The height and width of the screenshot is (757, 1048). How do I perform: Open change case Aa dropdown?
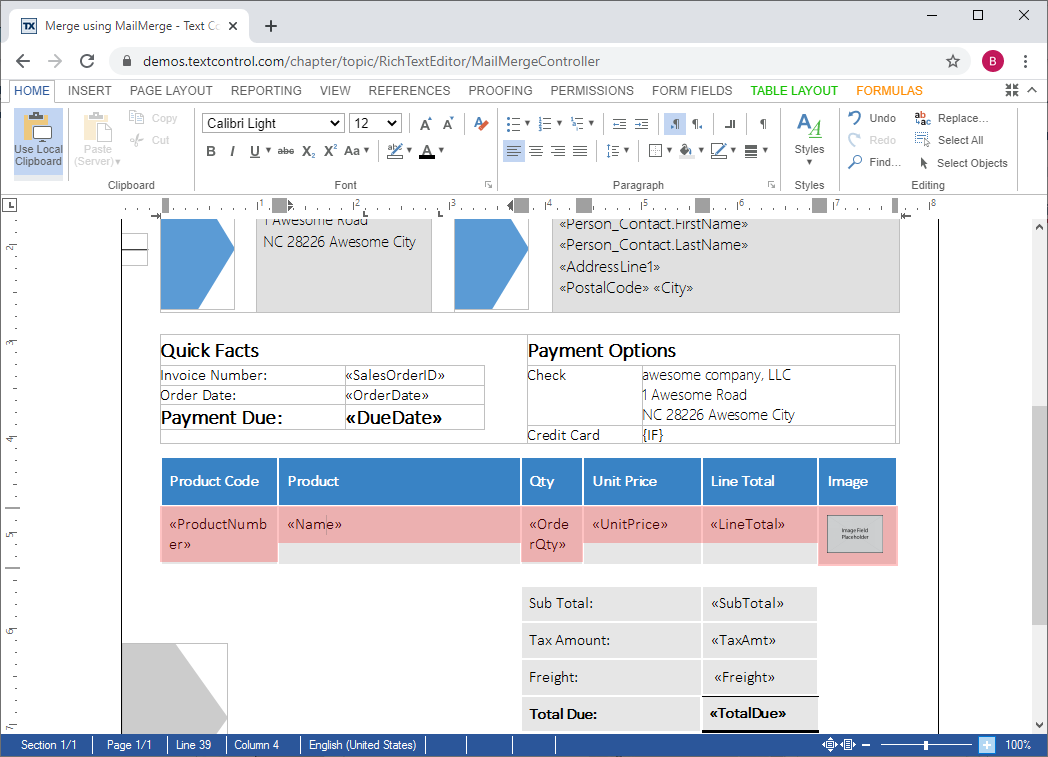tap(357, 151)
